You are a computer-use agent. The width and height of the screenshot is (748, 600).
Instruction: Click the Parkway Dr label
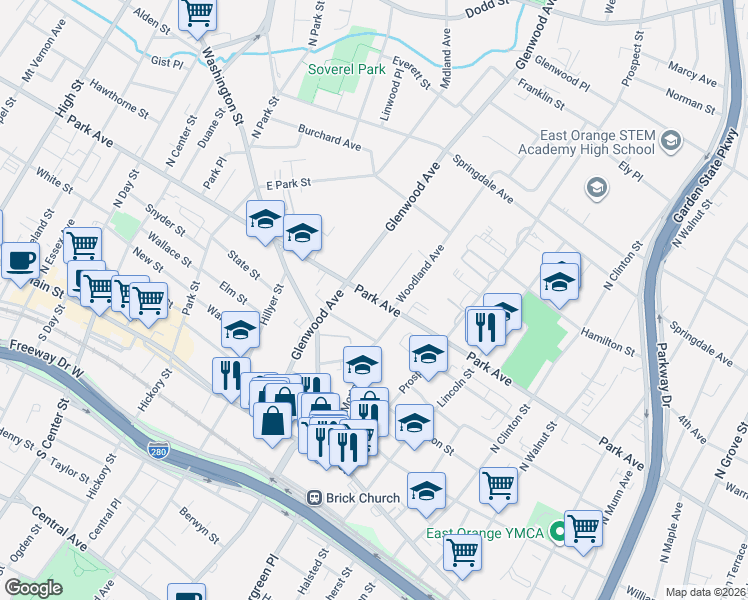[x=663, y=375]
